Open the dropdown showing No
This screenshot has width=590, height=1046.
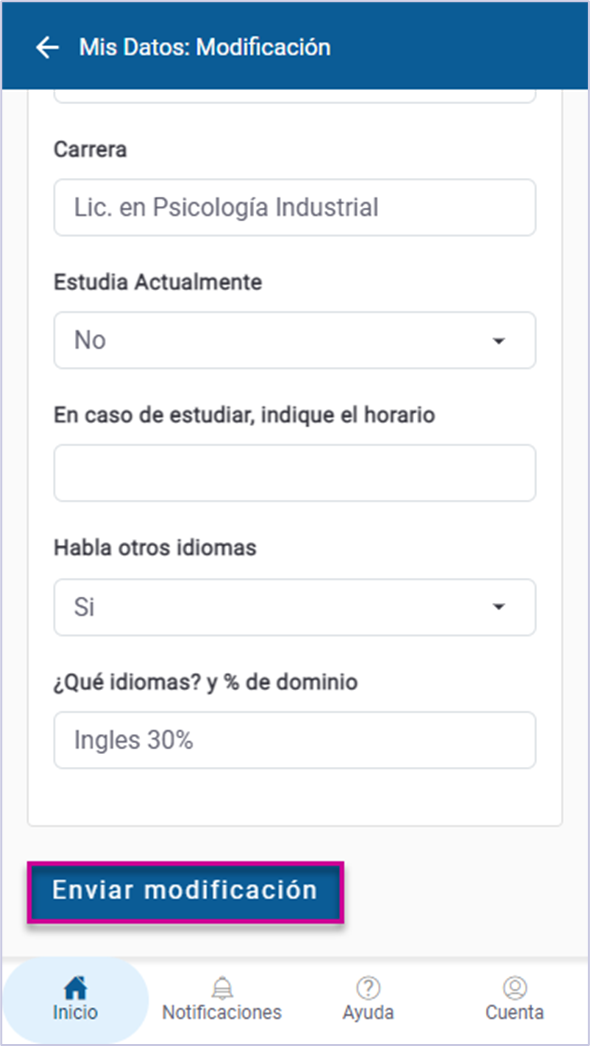[294, 340]
